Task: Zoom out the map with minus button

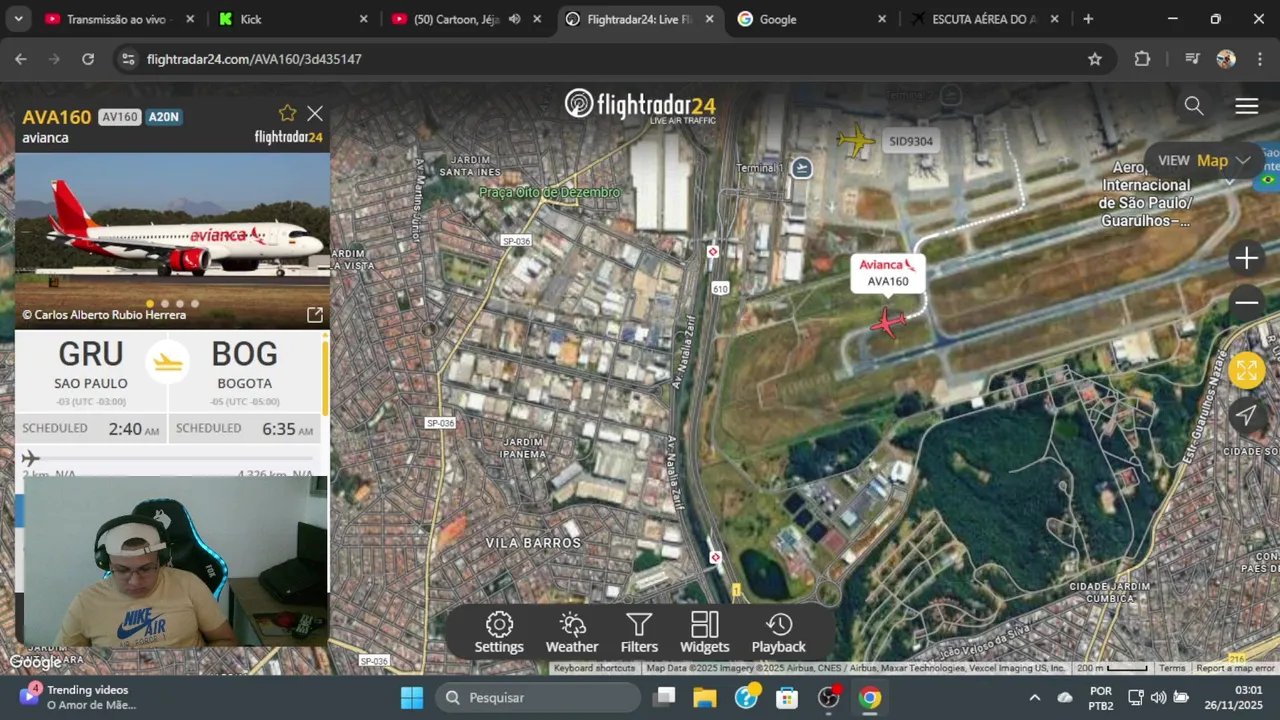Action: tap(1246, 302)
